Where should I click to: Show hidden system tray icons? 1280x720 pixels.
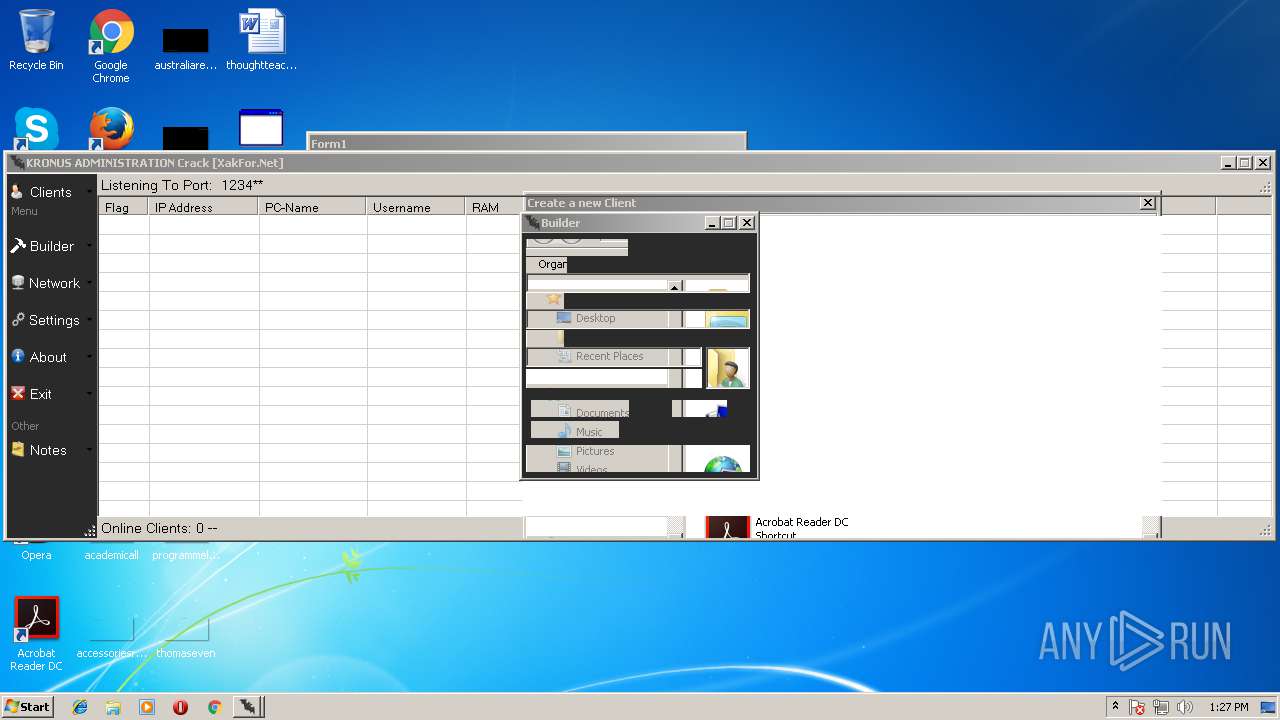click(x=1115, y=707)
